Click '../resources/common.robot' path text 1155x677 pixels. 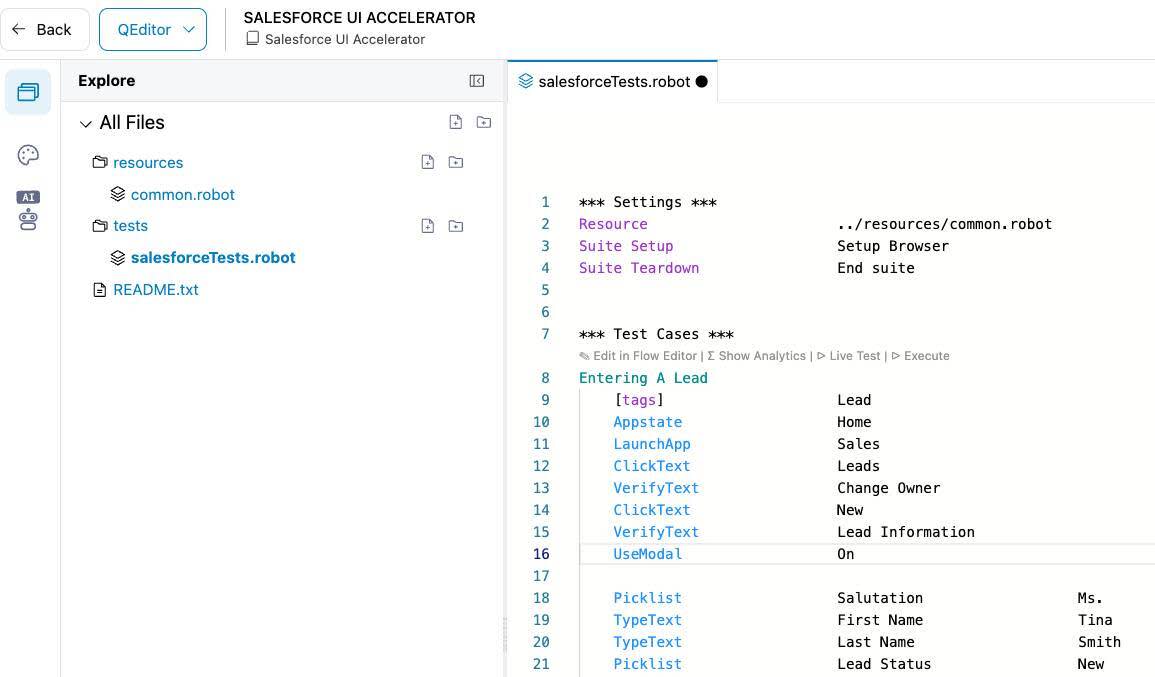click(944, 224)
